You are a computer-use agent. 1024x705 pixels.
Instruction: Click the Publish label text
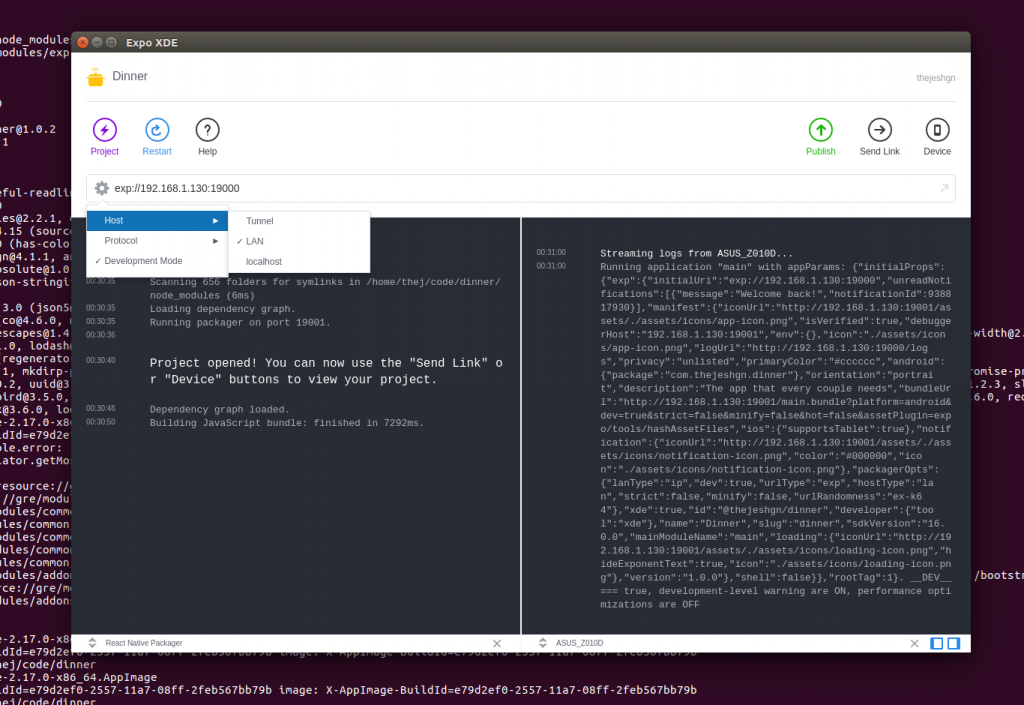click(x=820, y=151)
